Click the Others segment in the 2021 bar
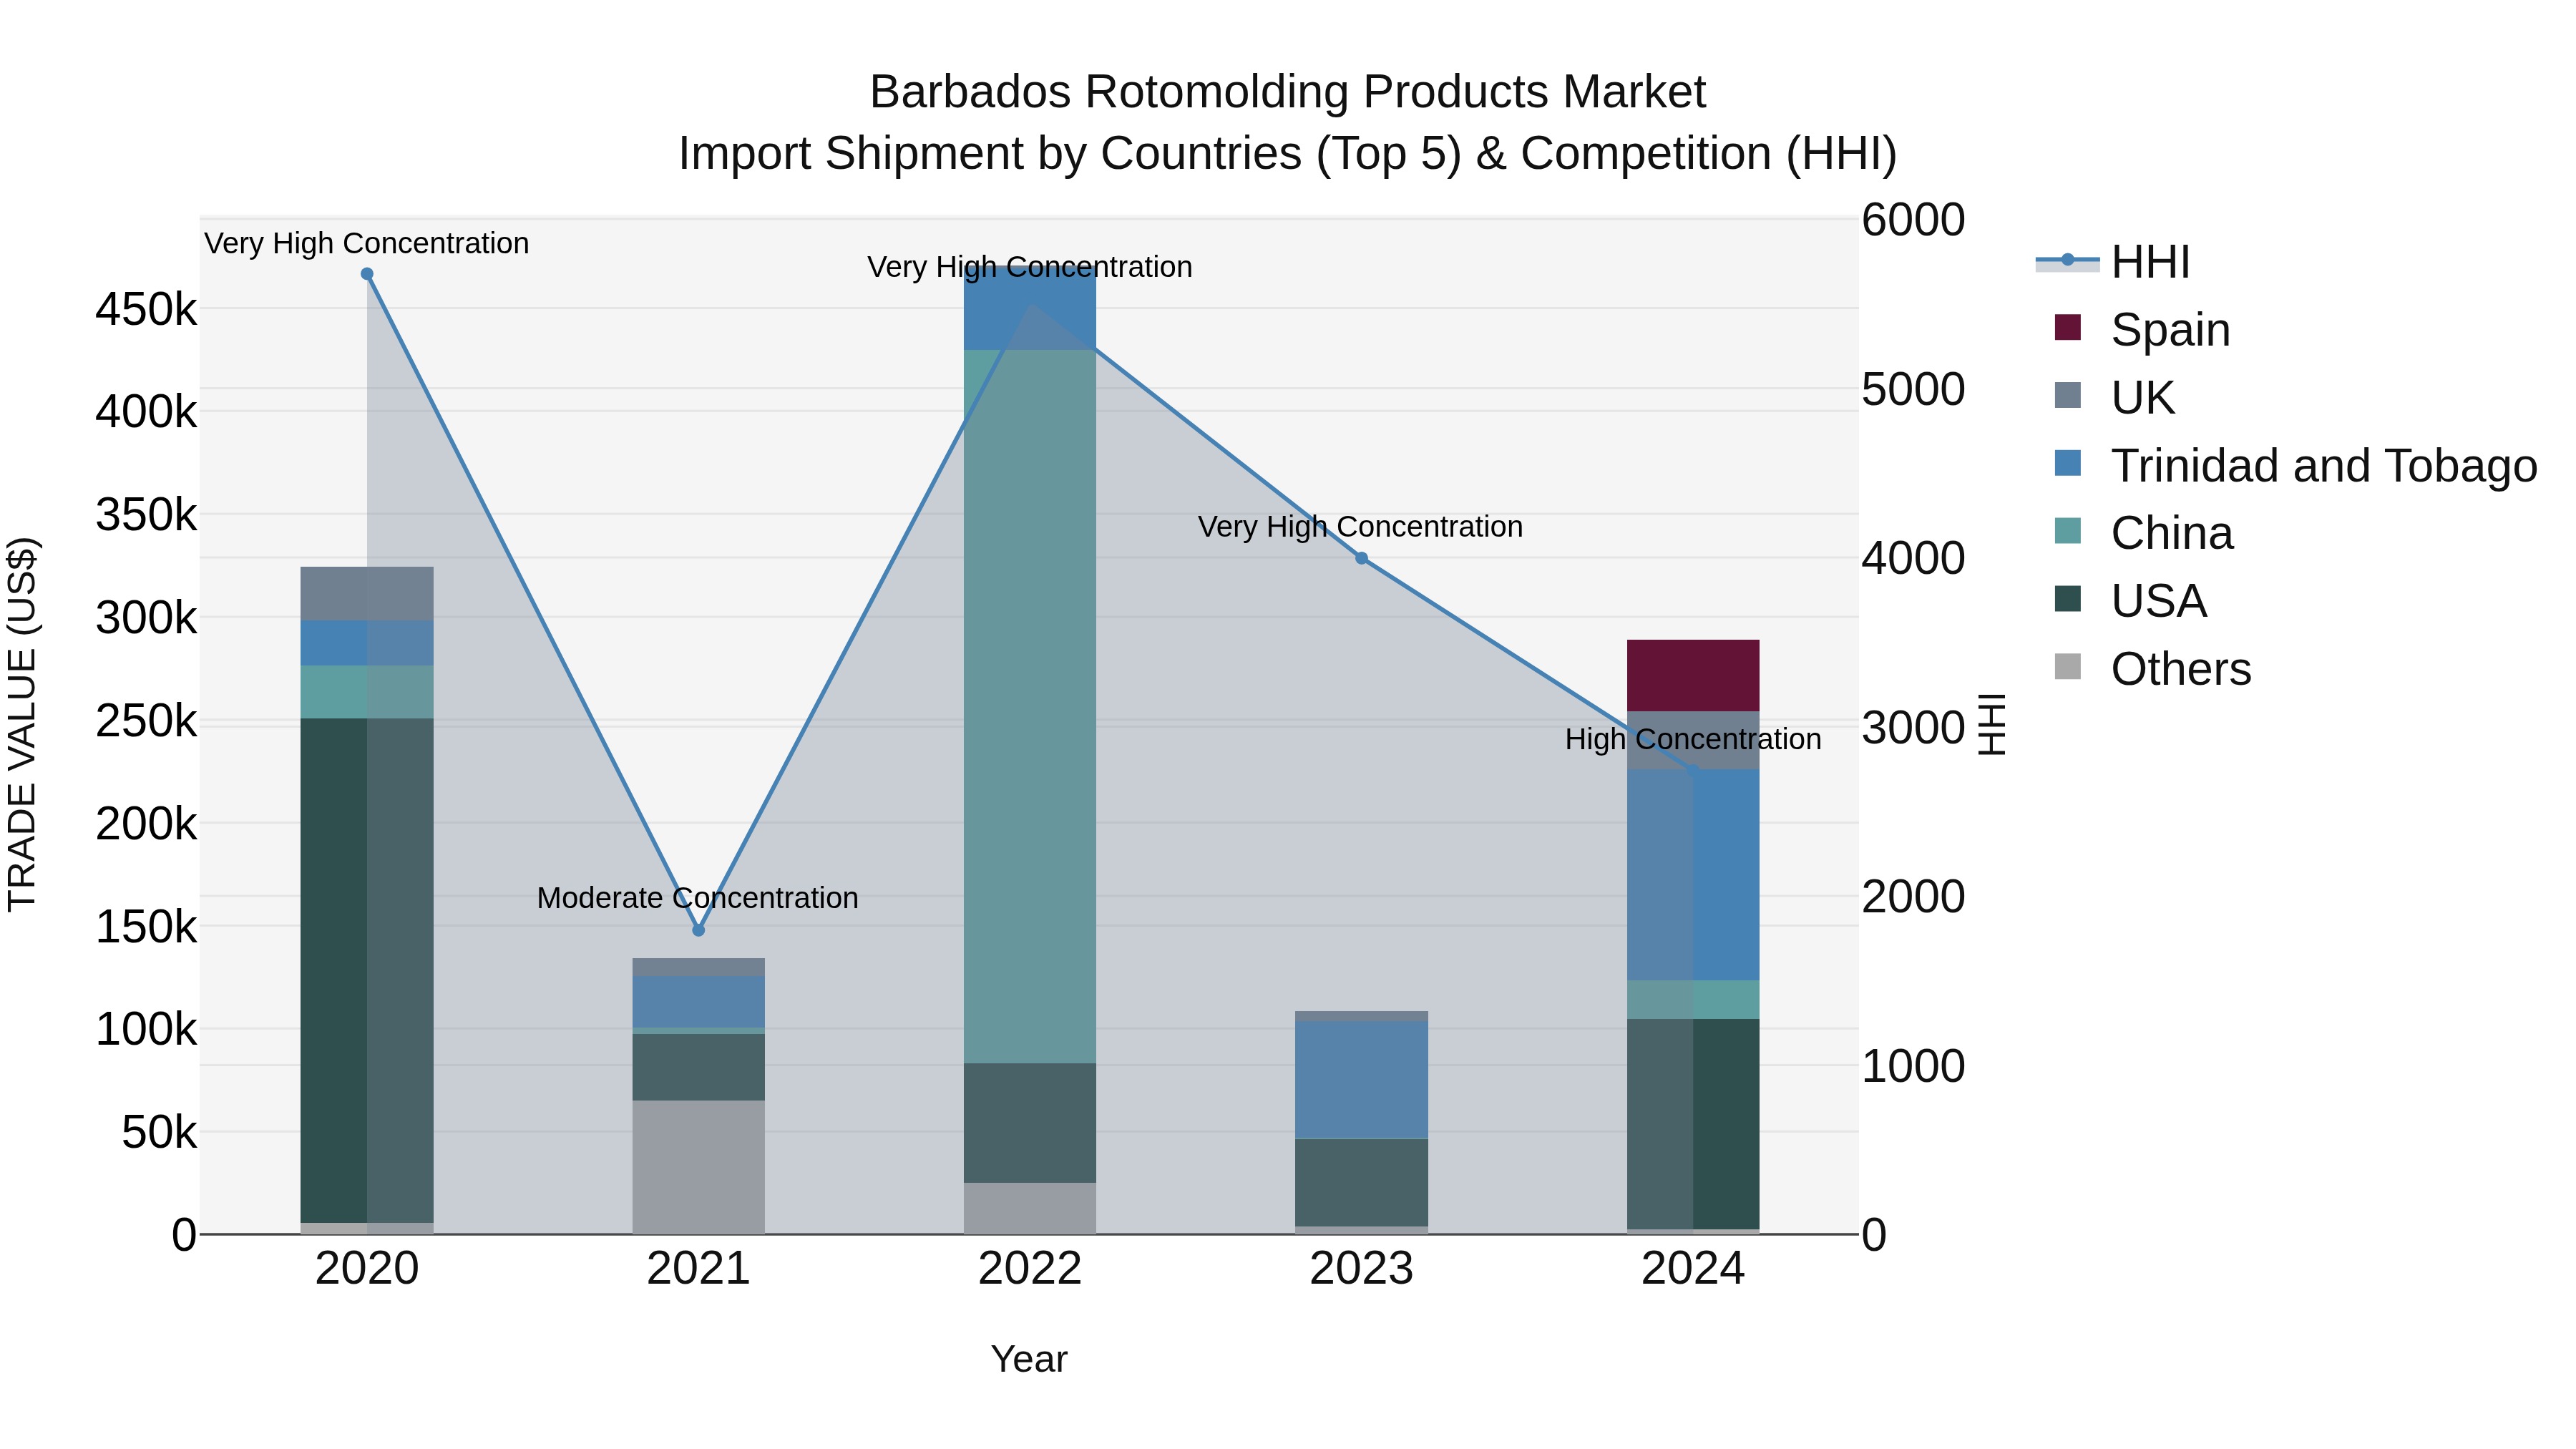The width and height of the screenshot is (2576, 1449). (699, 1167)
